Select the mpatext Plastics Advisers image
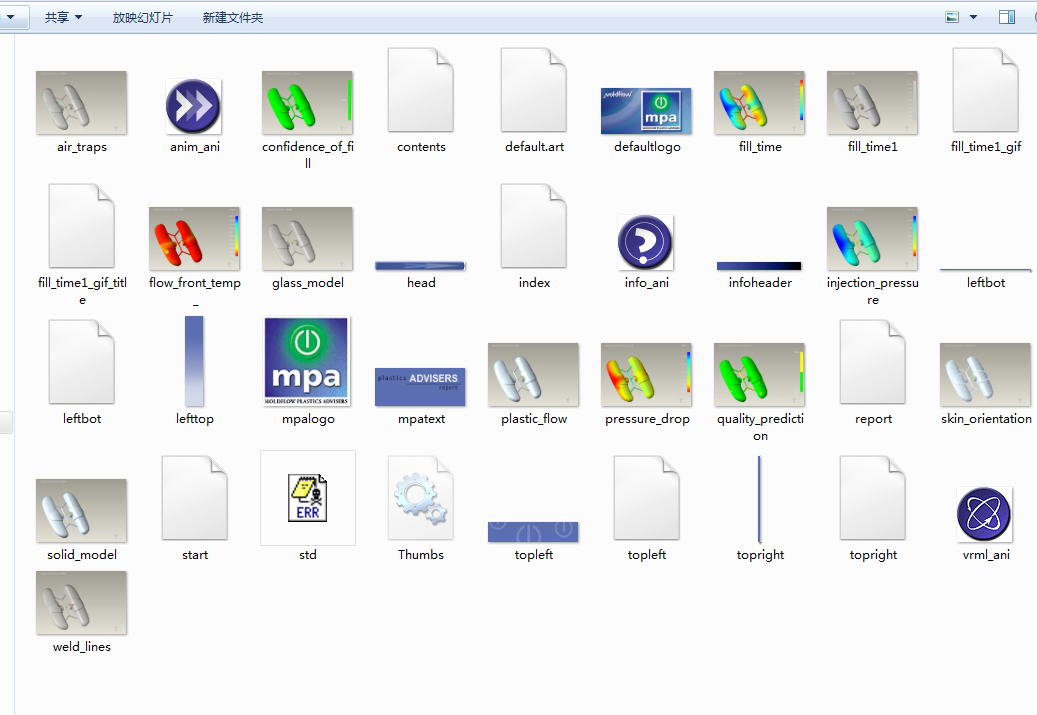This screenshot has width=1037, height=715. (x=420, y=386)
